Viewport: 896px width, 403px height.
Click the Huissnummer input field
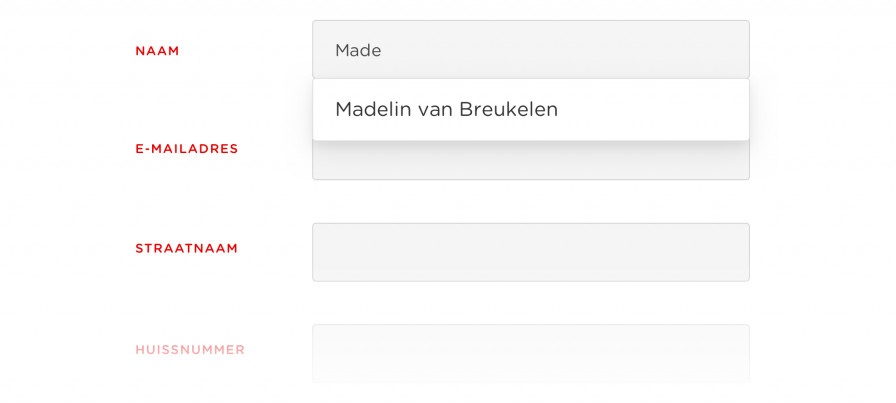[530, 352]
